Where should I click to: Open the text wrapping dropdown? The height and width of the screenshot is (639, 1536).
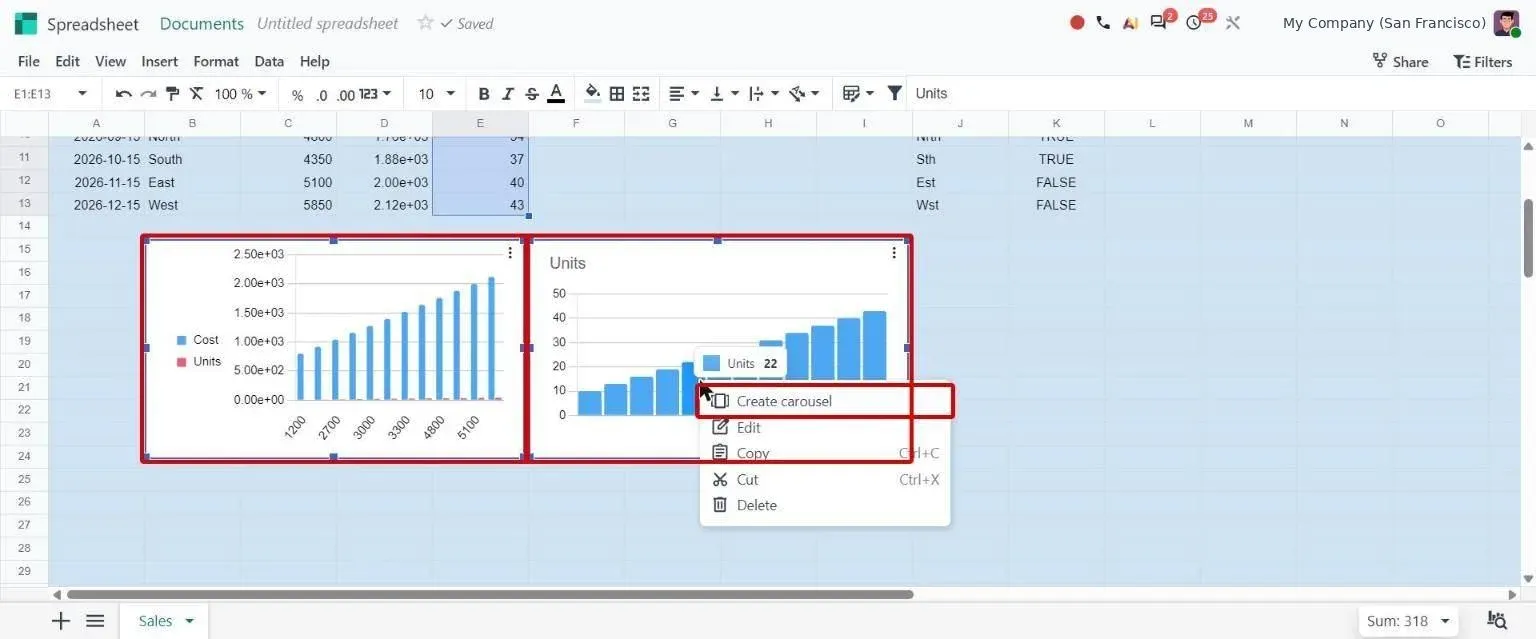coord(764,94)
